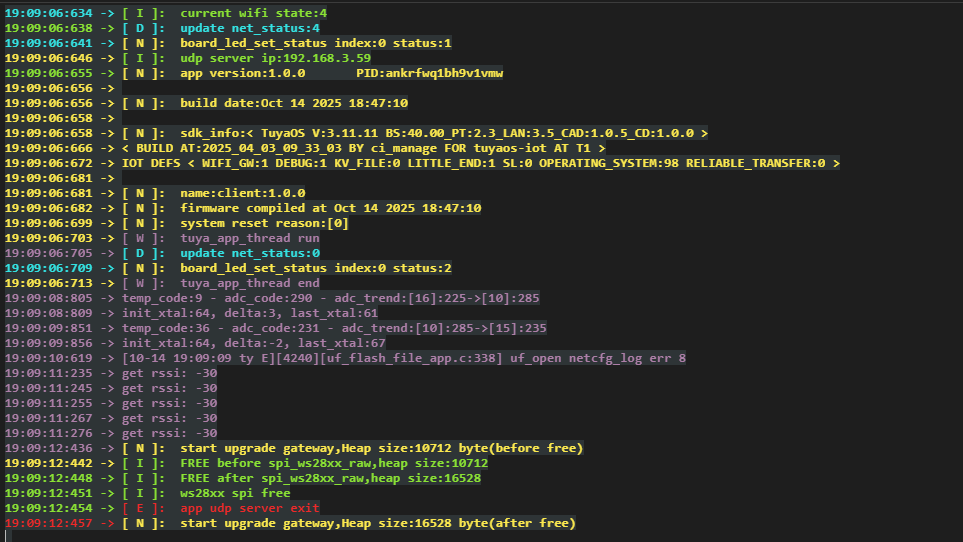Click the 'current wifi state:4' log line
The width and height of the screenshot is (963, 542).
click(x=253, y=13)
